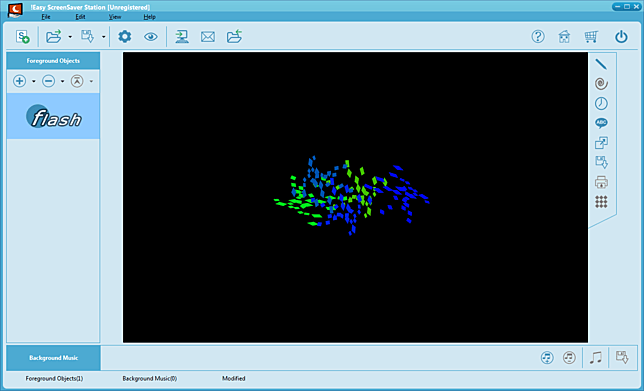Viewport: 644px width, 391px height.
Task: Click the envelope email icon
Action: [x=208, y=37]
